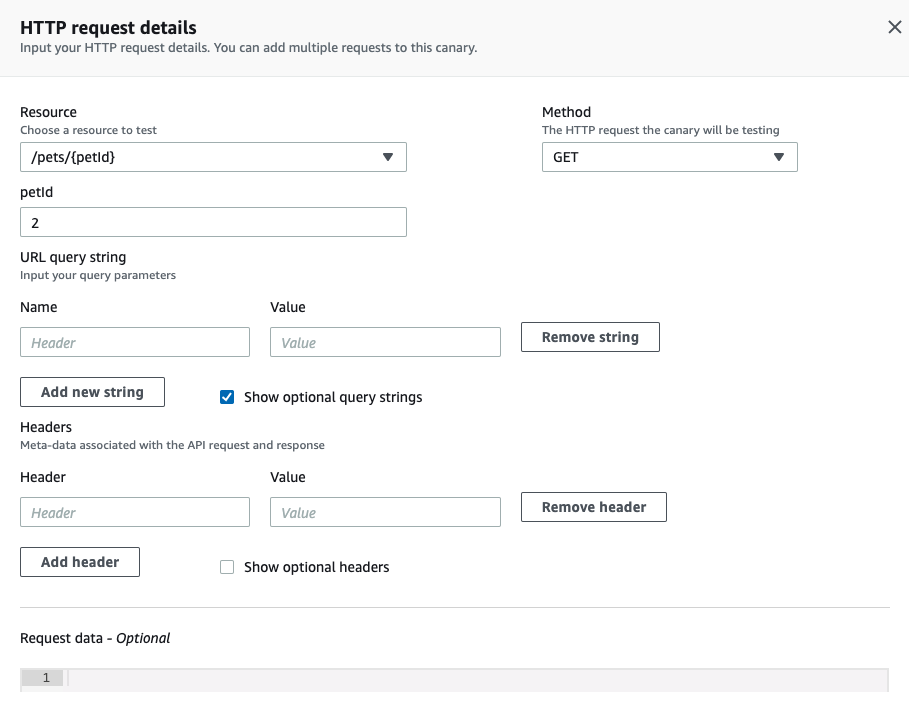The height and width of the screenshot is (706, 909).
Task: Click the header Value input field
Action: [x=385, y=512]
